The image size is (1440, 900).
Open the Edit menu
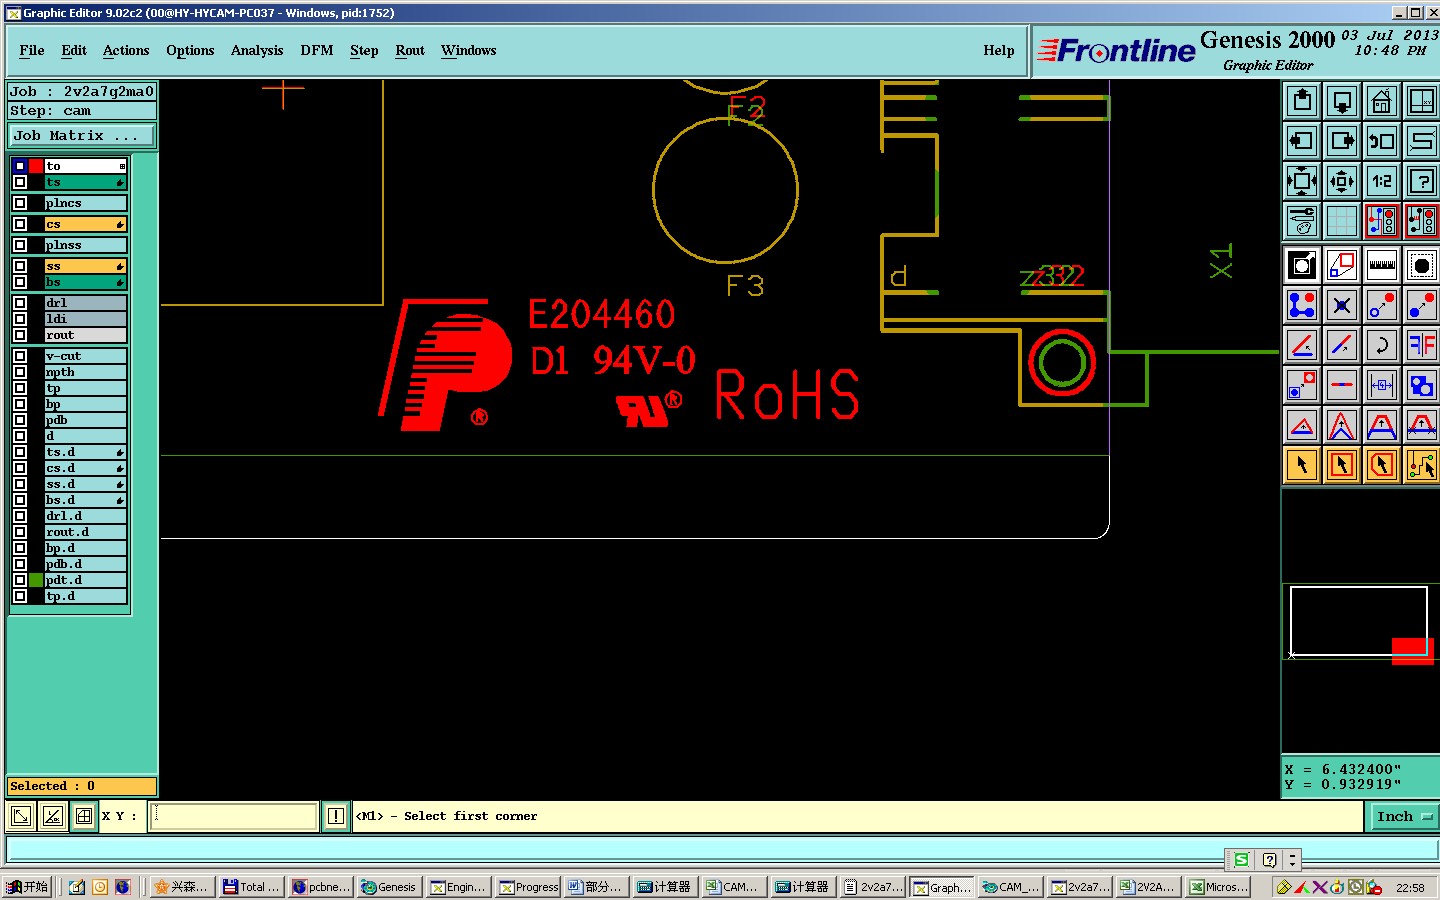(74, 50)
